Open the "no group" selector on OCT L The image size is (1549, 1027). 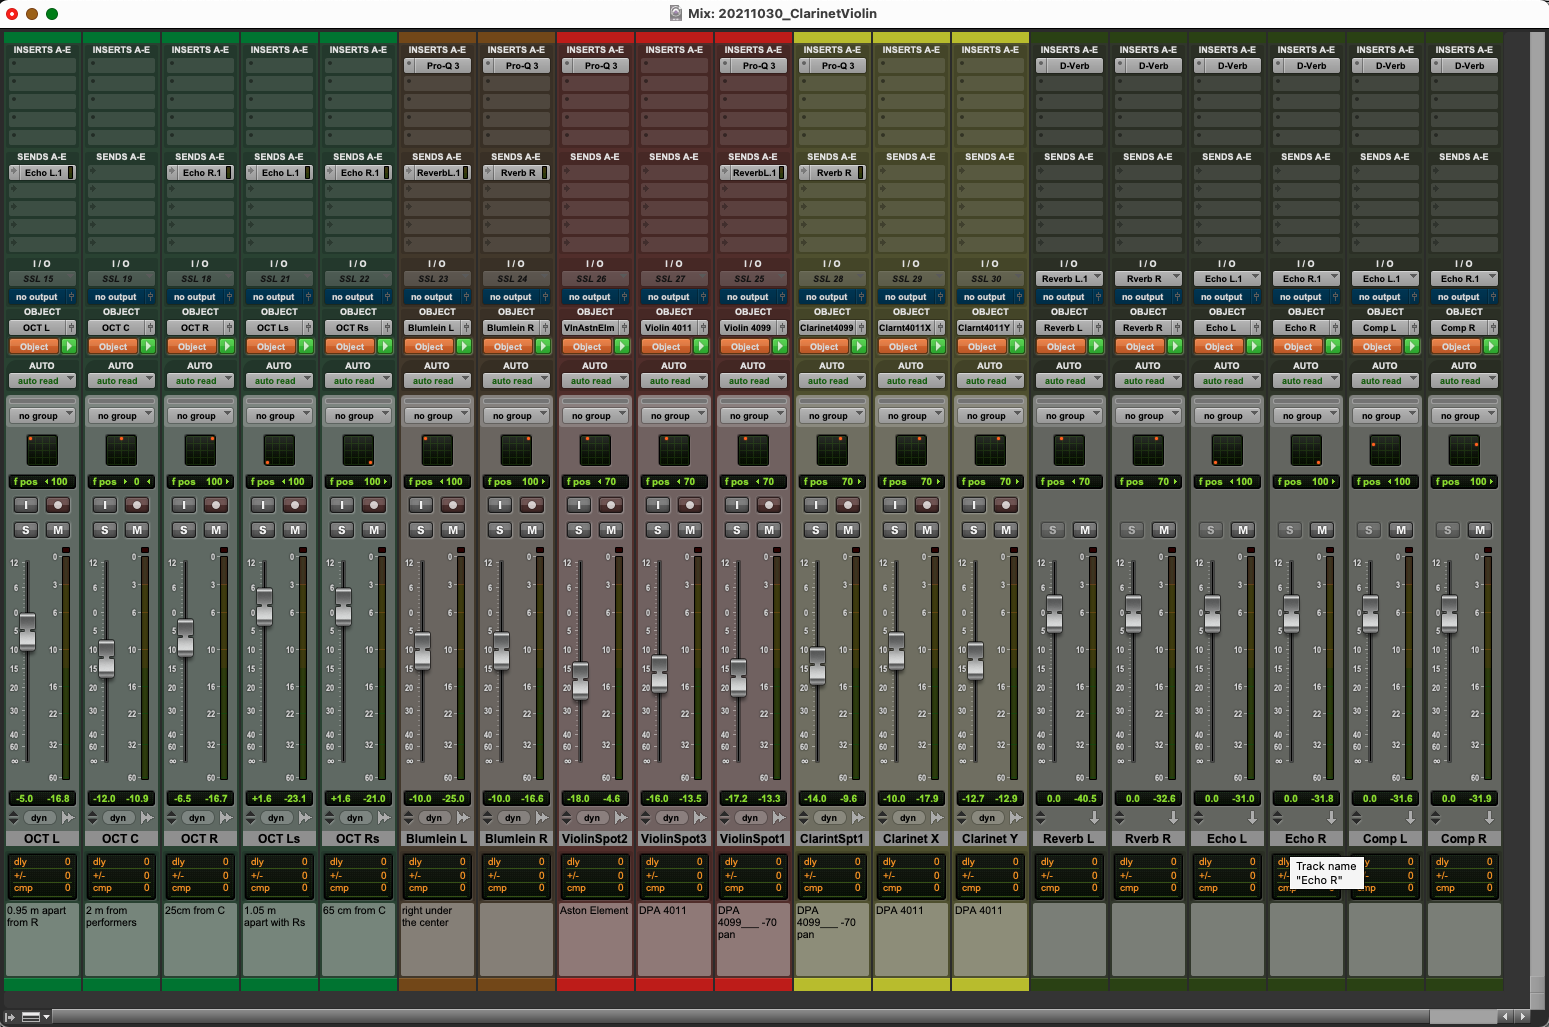(42, 413)
